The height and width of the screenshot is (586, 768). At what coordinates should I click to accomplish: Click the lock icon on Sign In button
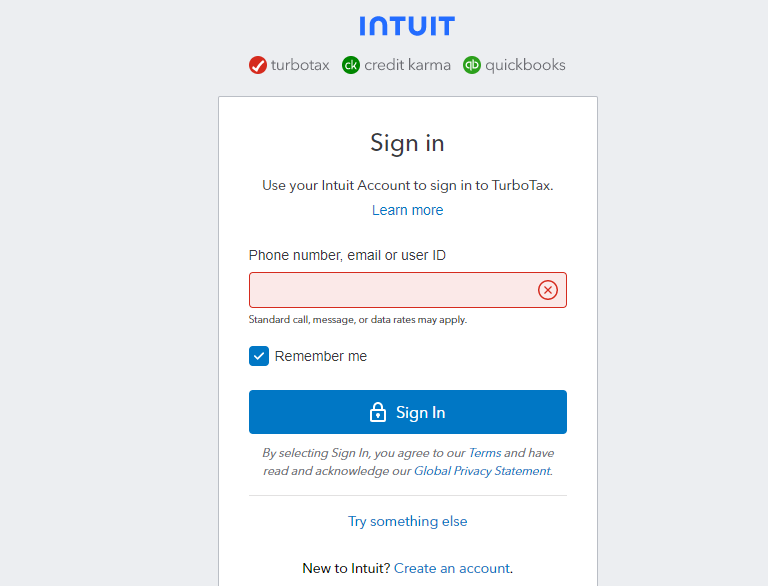378,412
